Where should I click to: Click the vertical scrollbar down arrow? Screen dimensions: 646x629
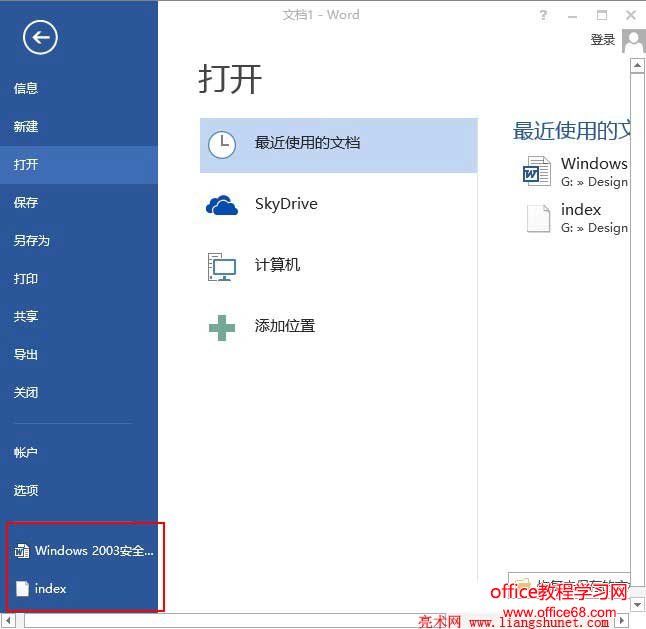point(637,605)
